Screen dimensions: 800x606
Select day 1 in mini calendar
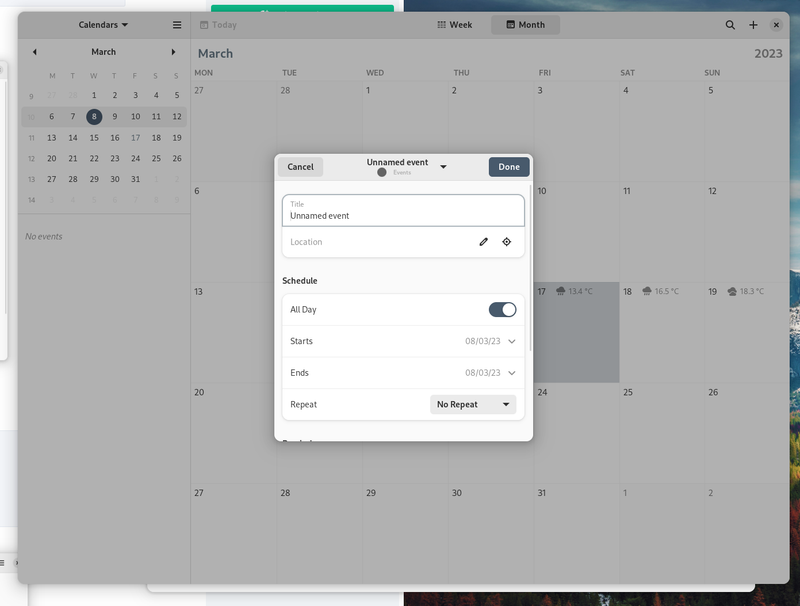tap(94, 95)
